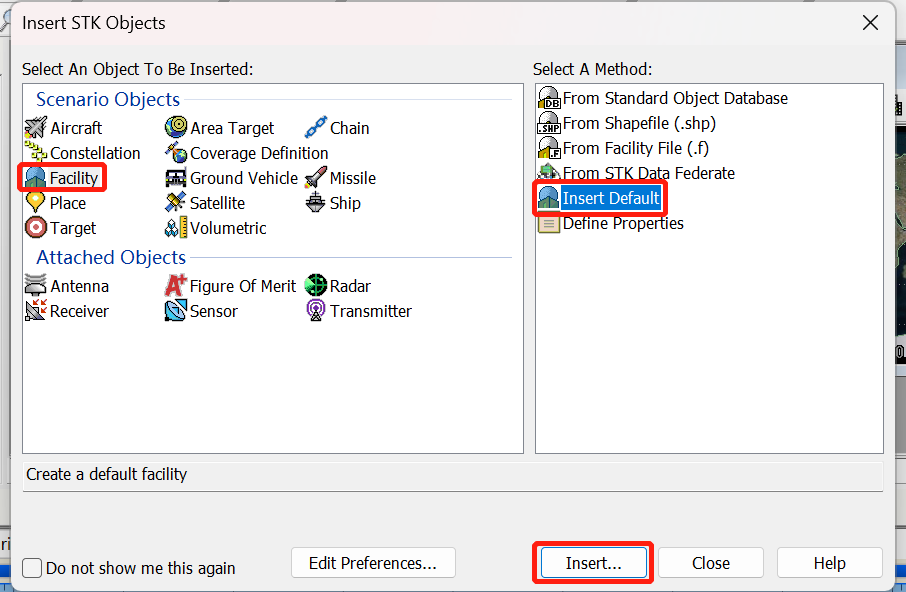Image resolution: width=906 pixels, height=592 pixels.
Task: Click the Radar attached object icon
Action: point(316,286)
